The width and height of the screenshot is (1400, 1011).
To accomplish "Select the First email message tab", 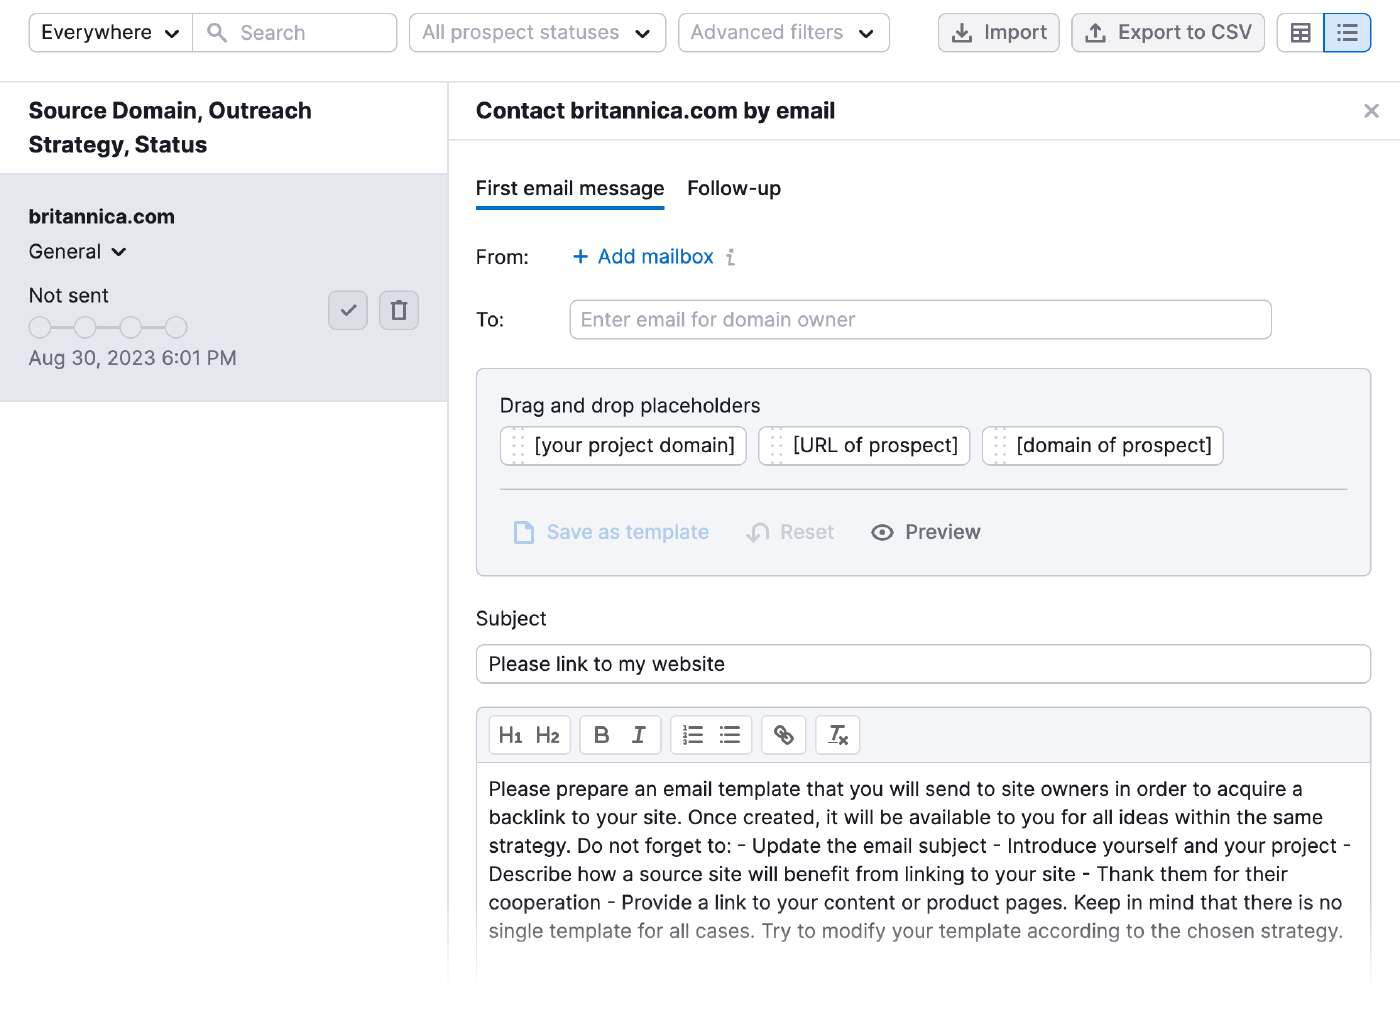I will pyautogui.click(x=570, y=188).
